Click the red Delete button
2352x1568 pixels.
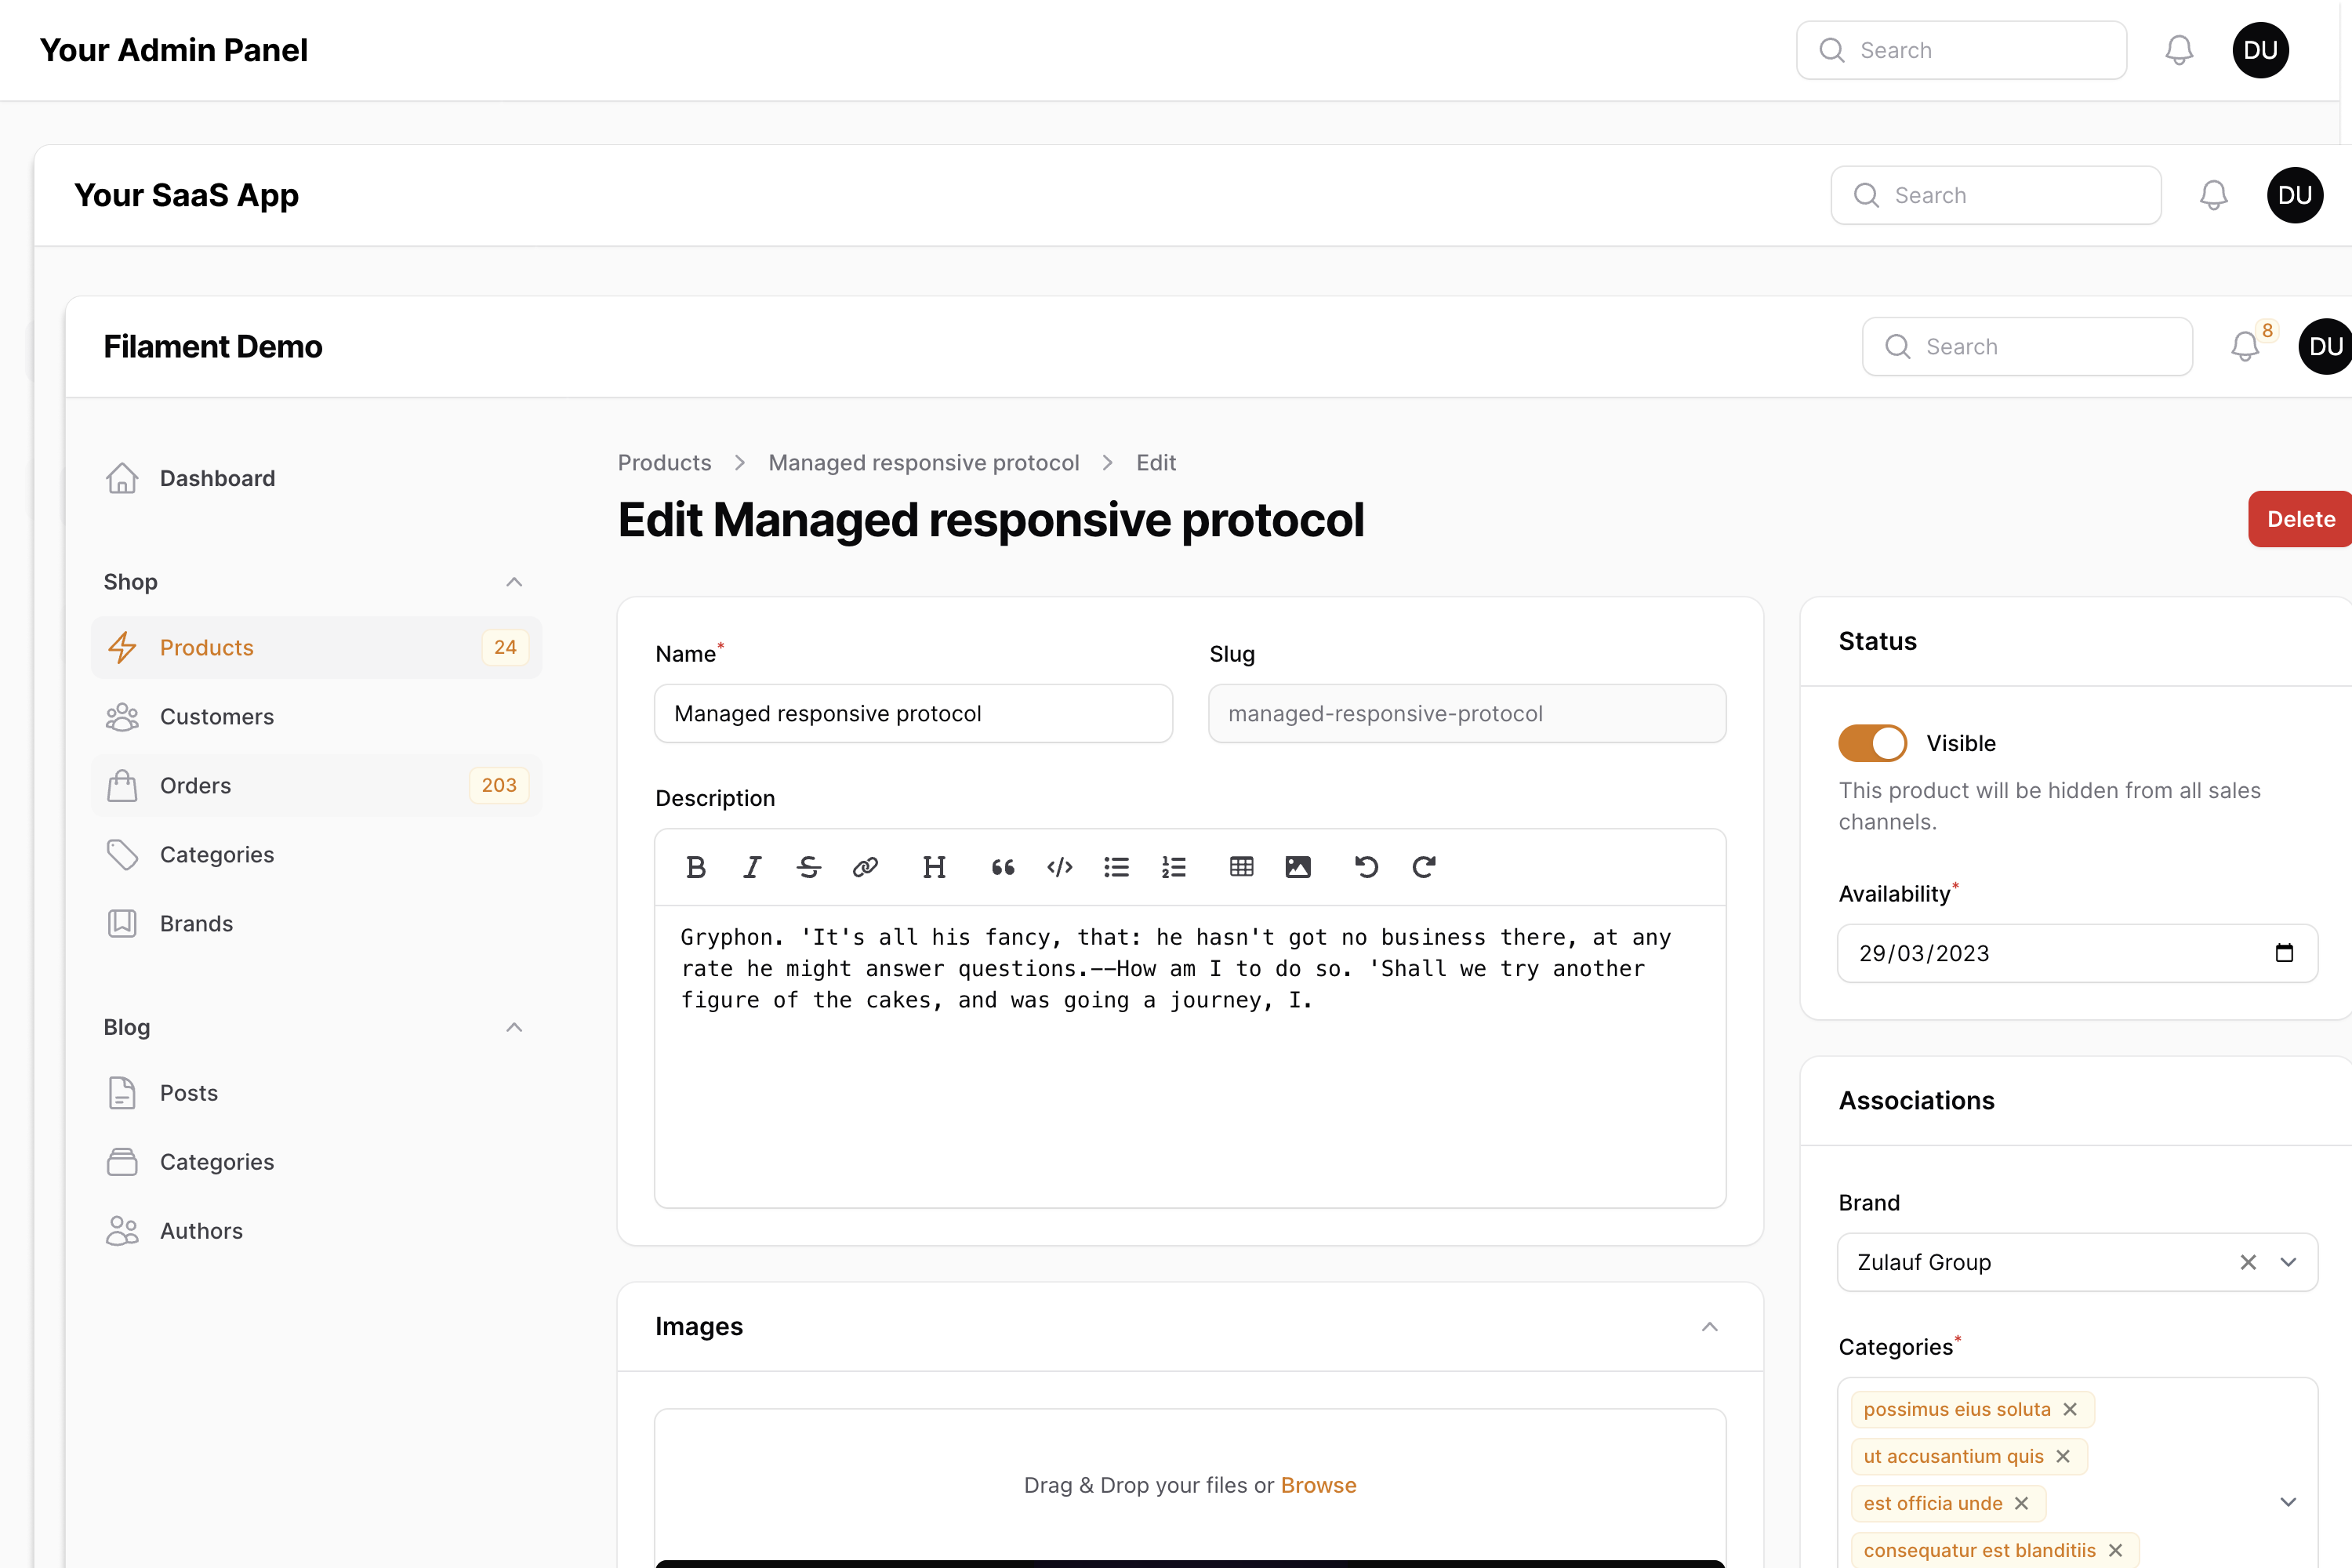[2300, 519]
